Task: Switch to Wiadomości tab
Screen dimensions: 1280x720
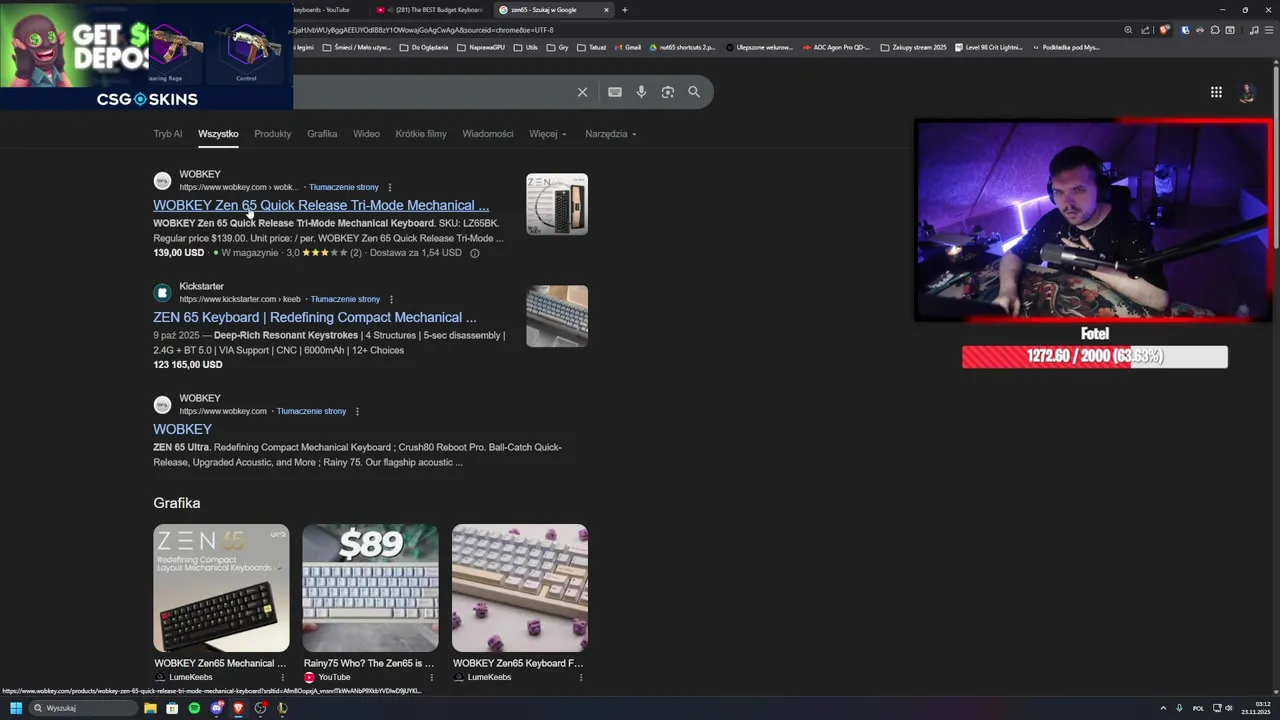Action: point(488,134)
